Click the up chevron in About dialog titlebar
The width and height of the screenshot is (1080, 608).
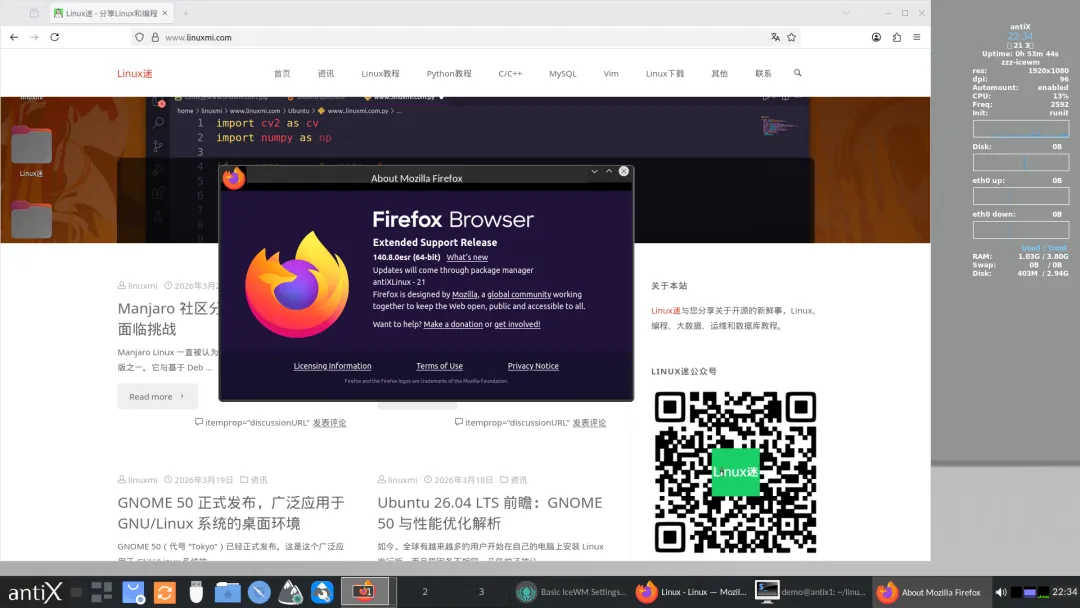(609, 171)
